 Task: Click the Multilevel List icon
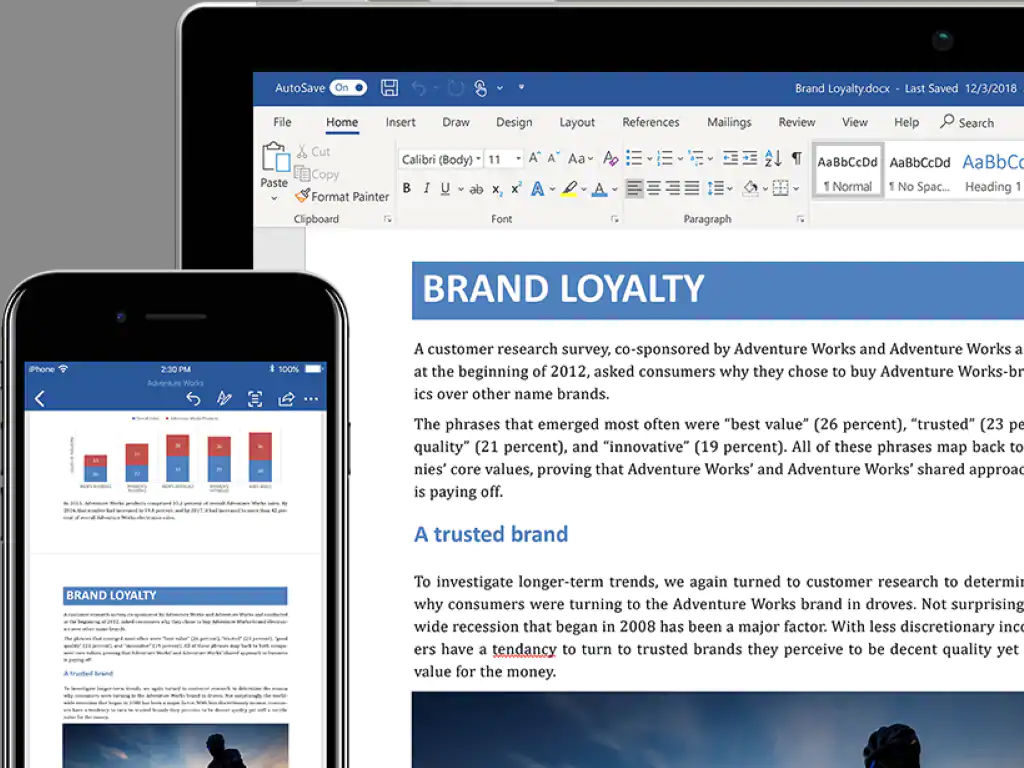point(696,158)
